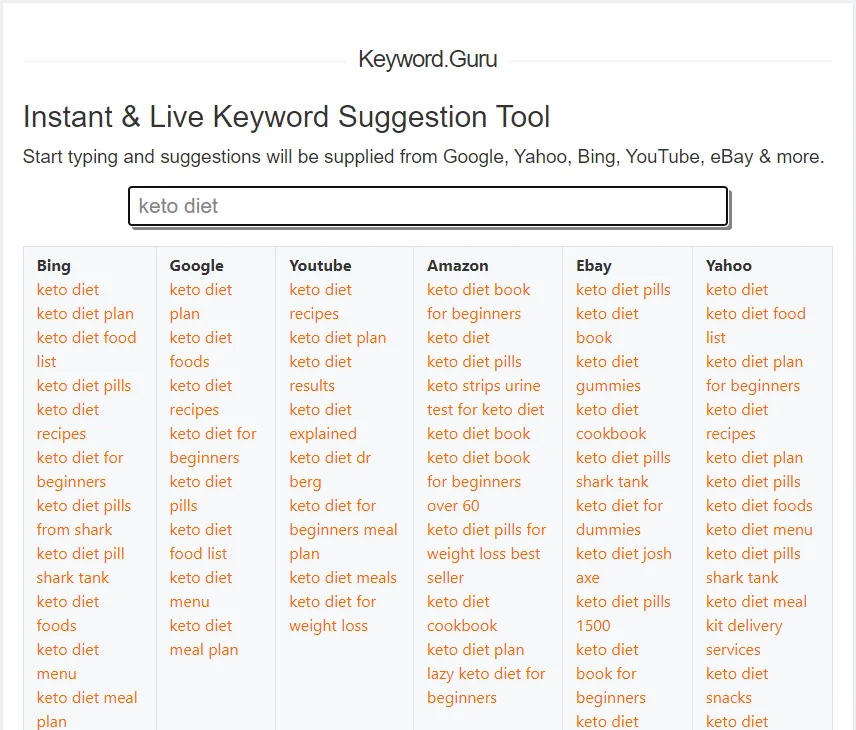Open 'keto diet menu' in Bing column
This screenshot has height=730, width=856.
[68, 662]
